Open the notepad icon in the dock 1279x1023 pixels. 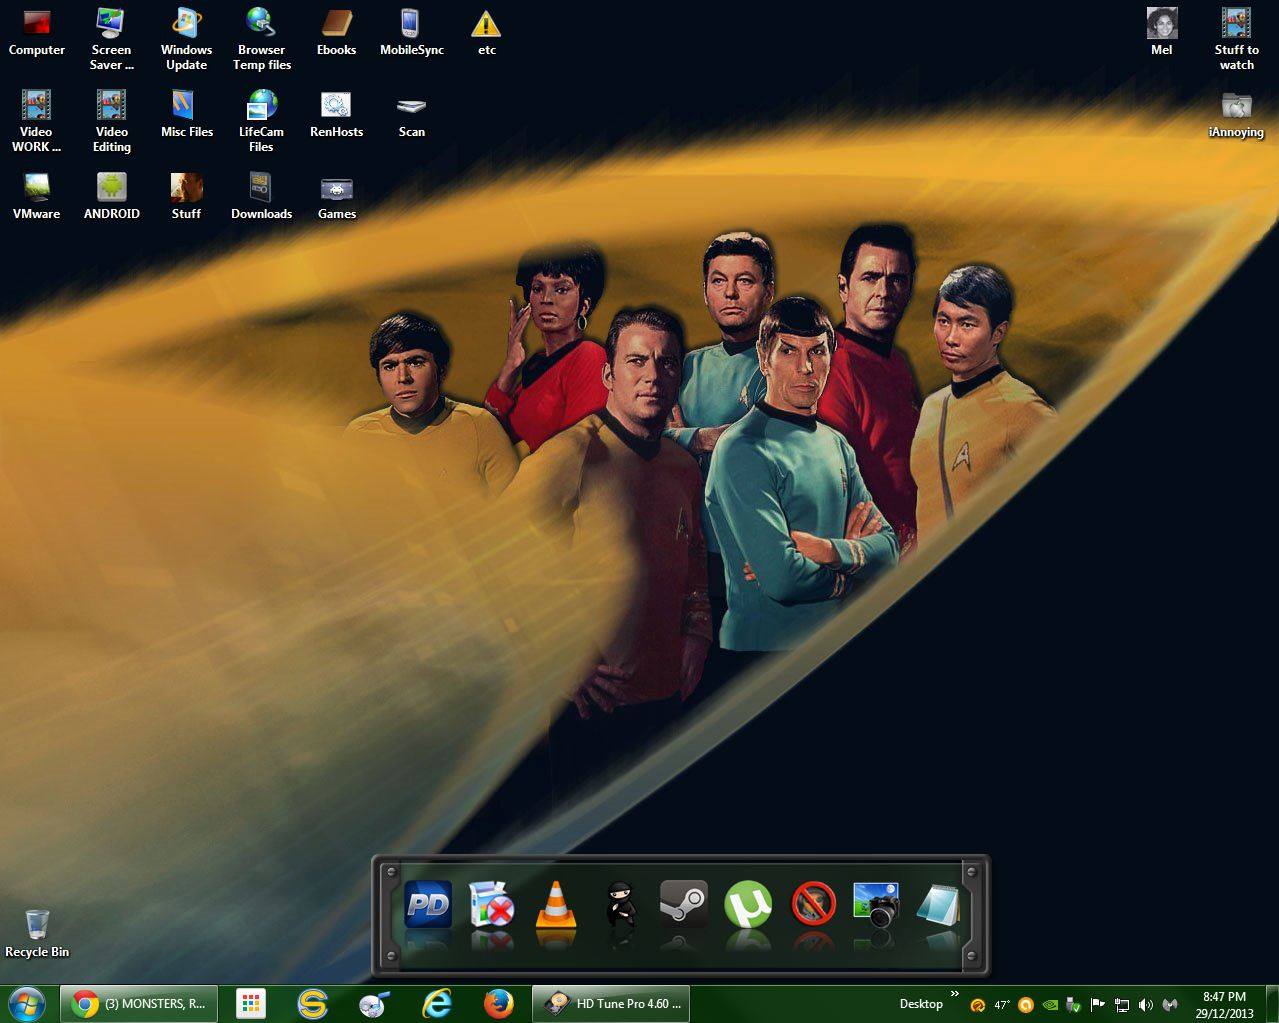(x=939, y=906)
